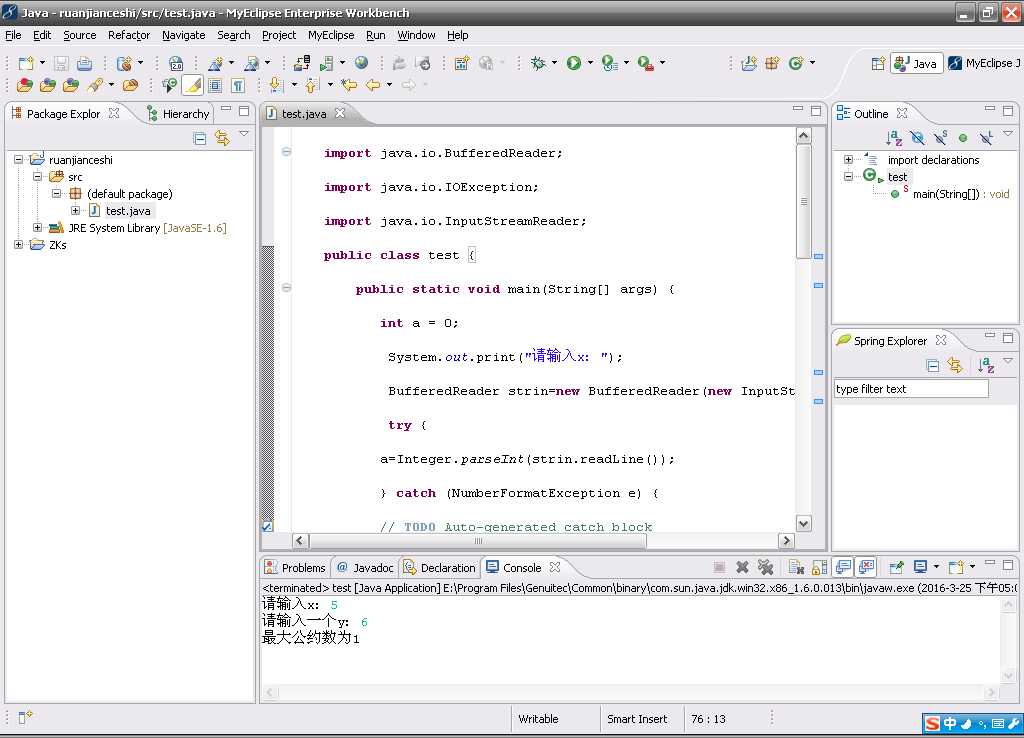Toggle Link with Editor in Package Explorer
This screenshot has width=1024, height=738.
coord(222,138)
